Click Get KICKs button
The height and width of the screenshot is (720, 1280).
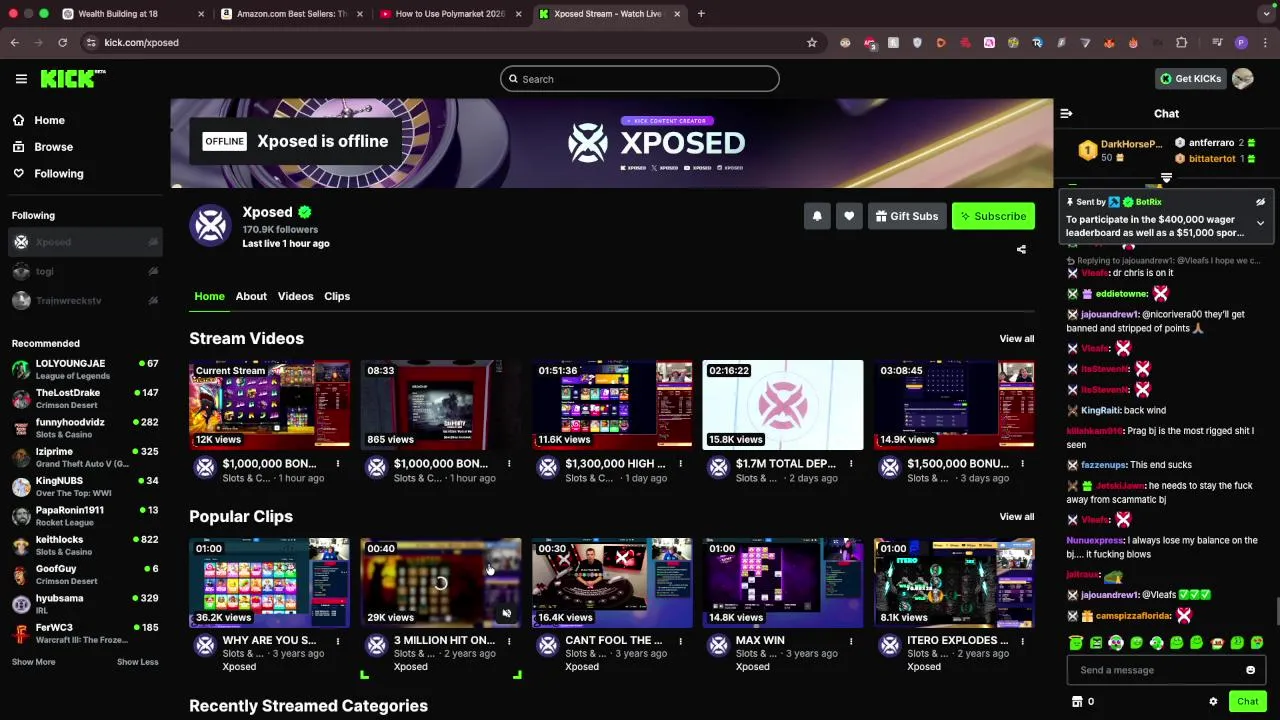coord(1190,79)
